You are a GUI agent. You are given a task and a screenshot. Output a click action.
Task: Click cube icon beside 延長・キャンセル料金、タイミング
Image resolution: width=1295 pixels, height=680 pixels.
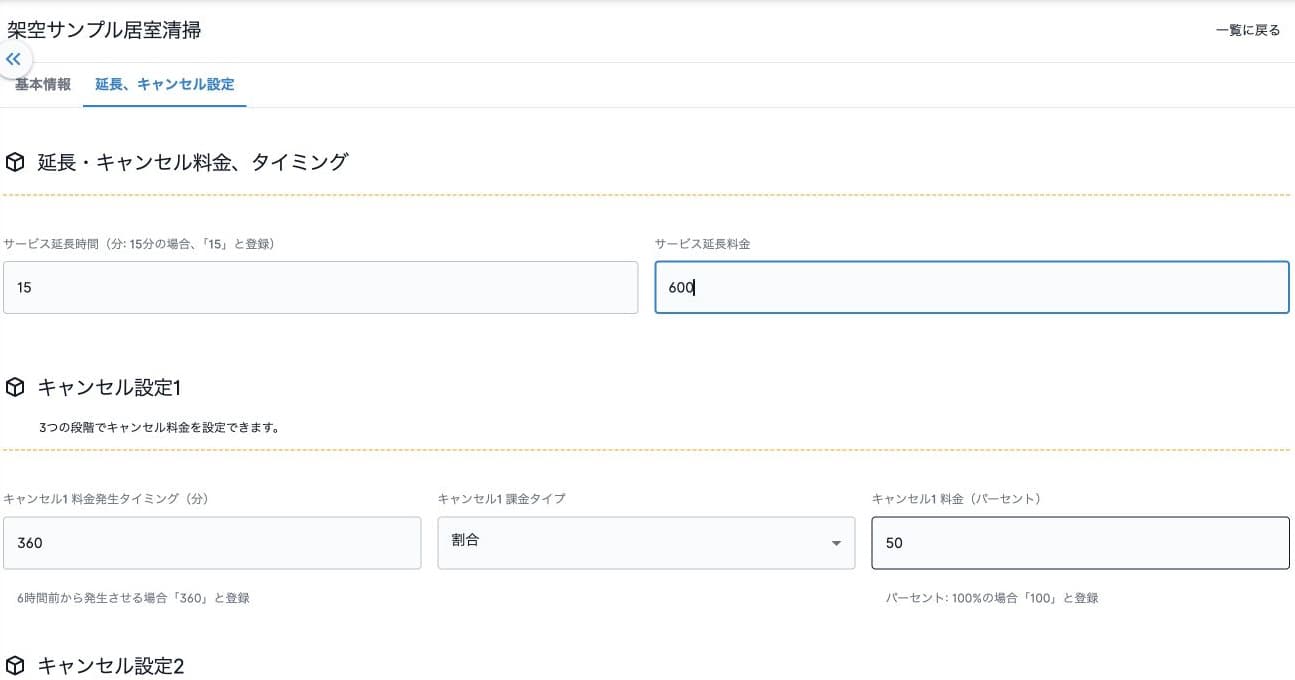coord(15,162)
